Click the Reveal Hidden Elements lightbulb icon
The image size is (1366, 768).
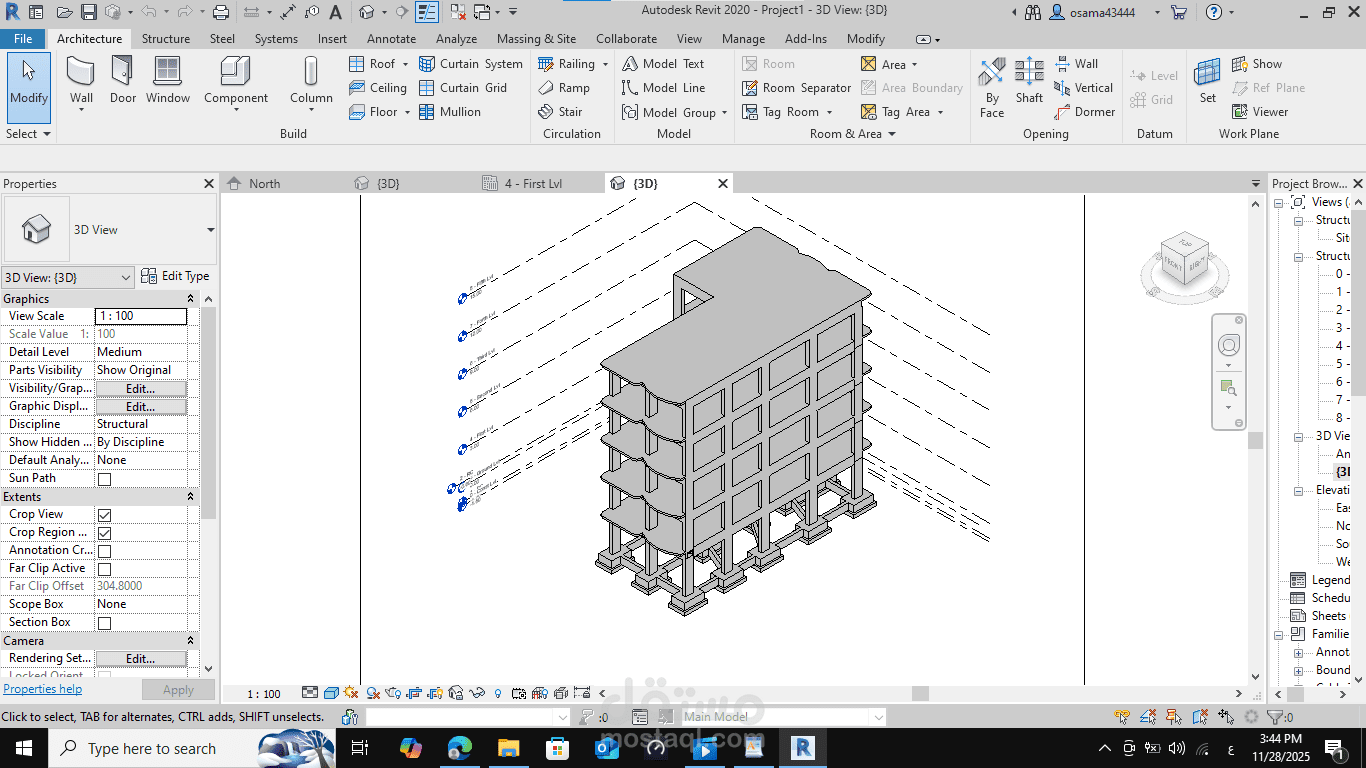(x=498, y=693)
